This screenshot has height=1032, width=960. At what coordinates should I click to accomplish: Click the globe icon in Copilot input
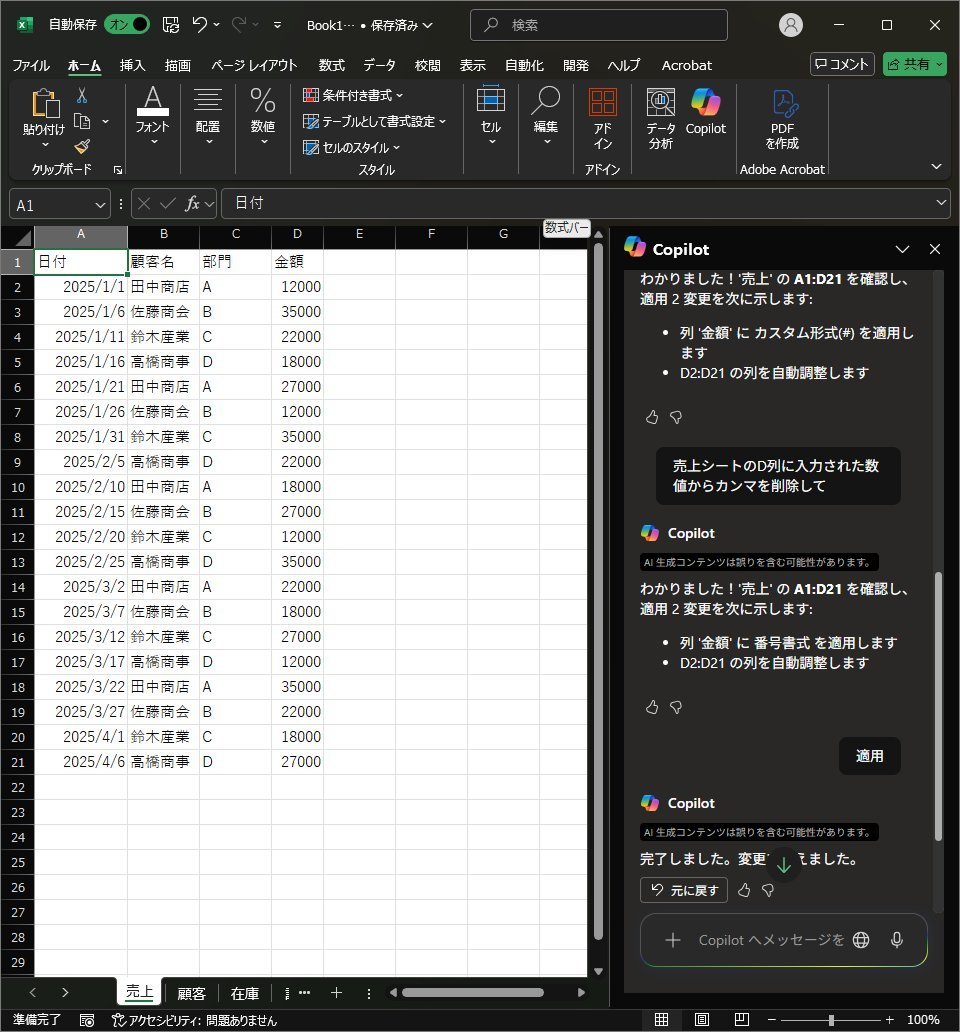861,940
